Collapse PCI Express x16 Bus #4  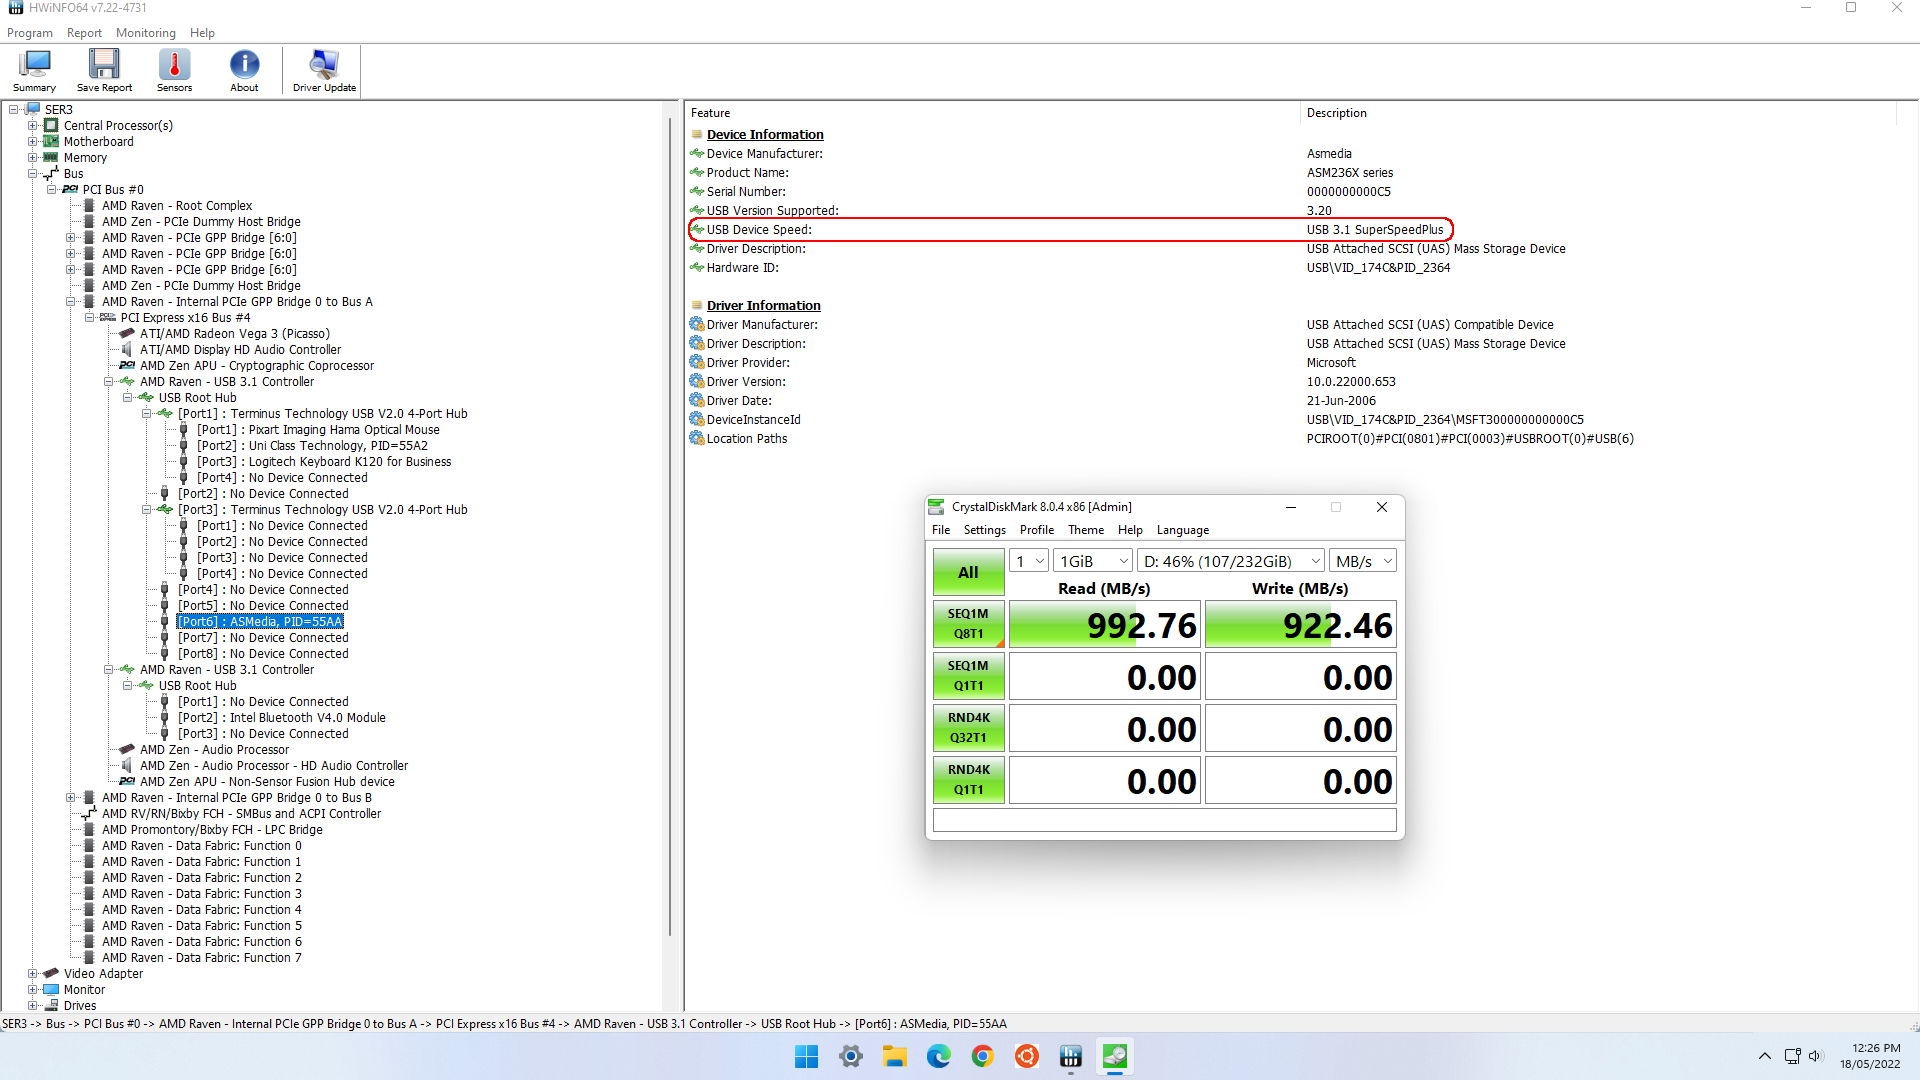click(x=90, y=318)
